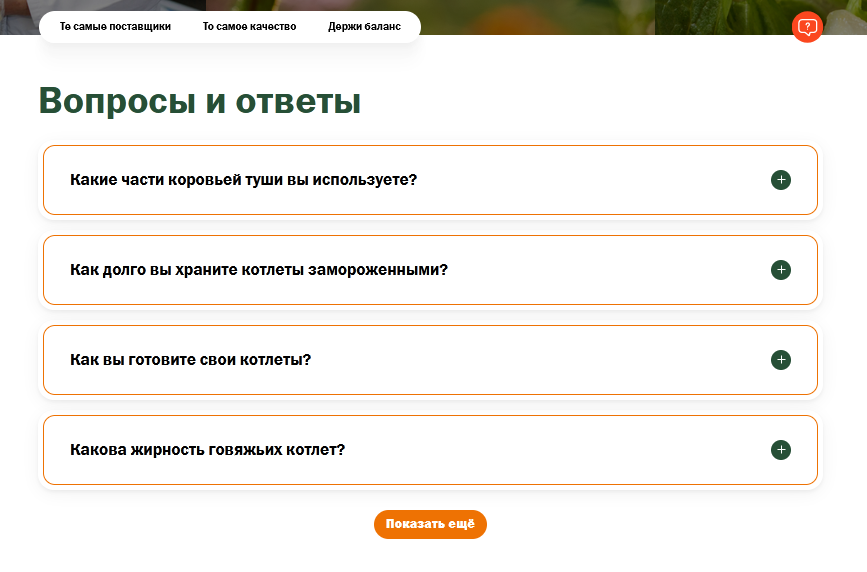Expand plus icon for frozen patties storage question
This screenshot has width=867, height=572.
coord(781,270)
